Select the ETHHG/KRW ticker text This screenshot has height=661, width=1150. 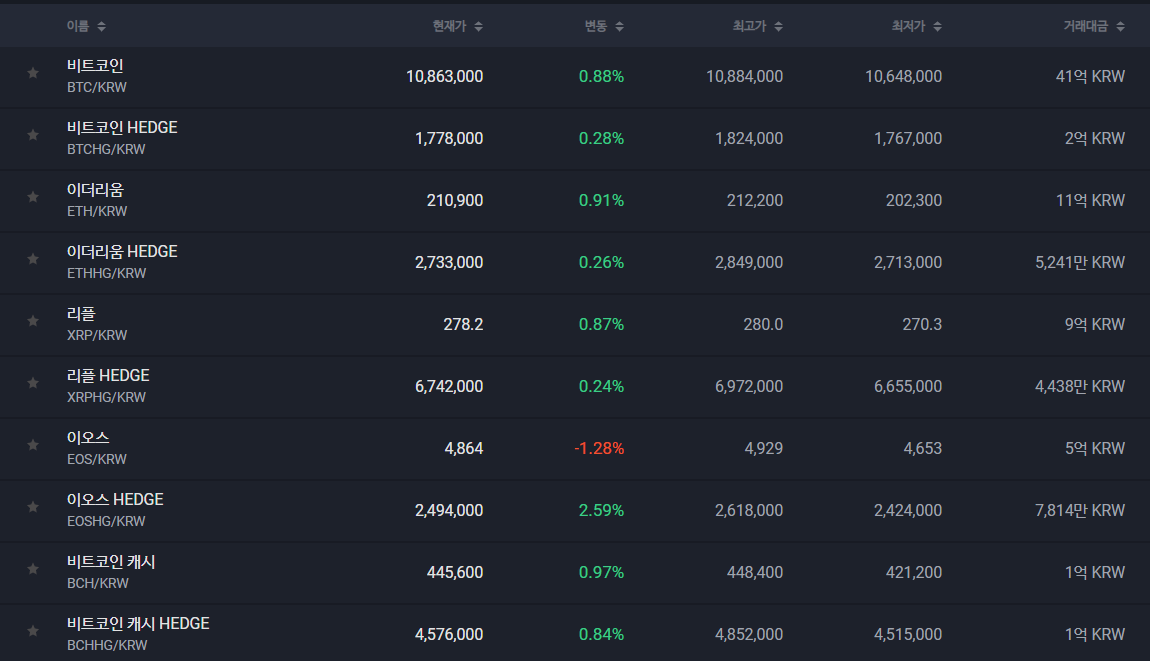coord(106,273)
